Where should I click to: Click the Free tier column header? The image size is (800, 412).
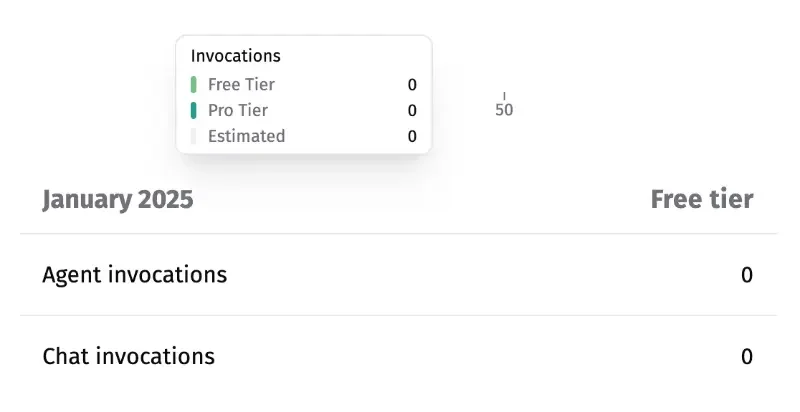tap(702, 199)
